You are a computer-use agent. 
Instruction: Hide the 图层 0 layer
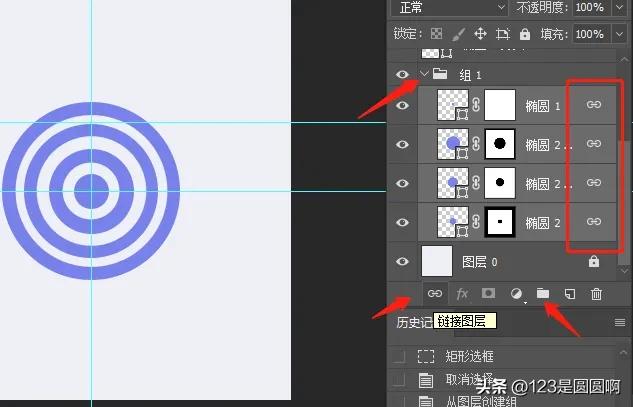click(402, 261)
